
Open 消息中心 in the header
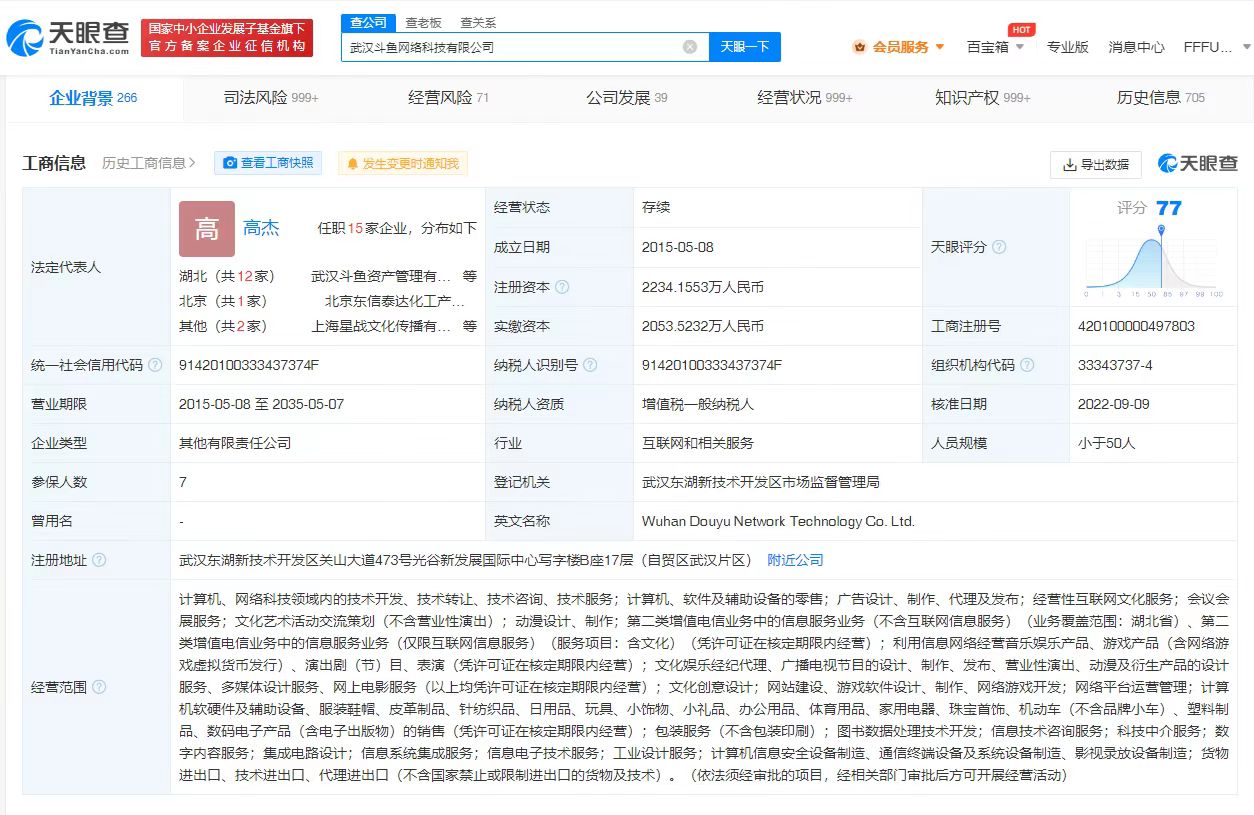coord(1136,47)
